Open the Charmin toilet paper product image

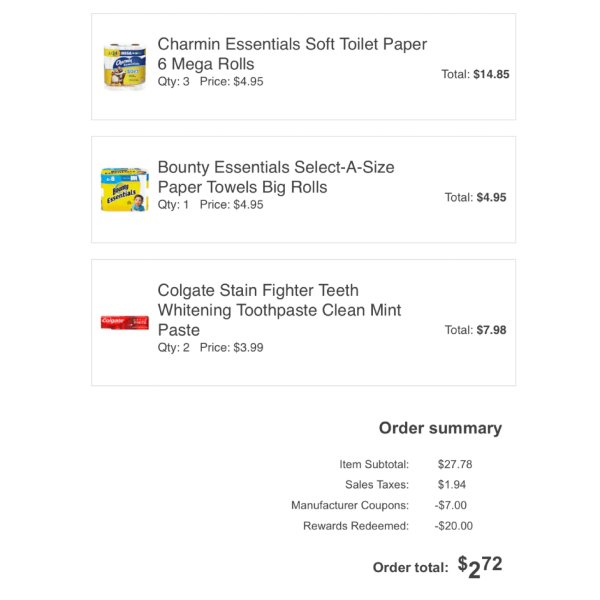pos(125,67)
